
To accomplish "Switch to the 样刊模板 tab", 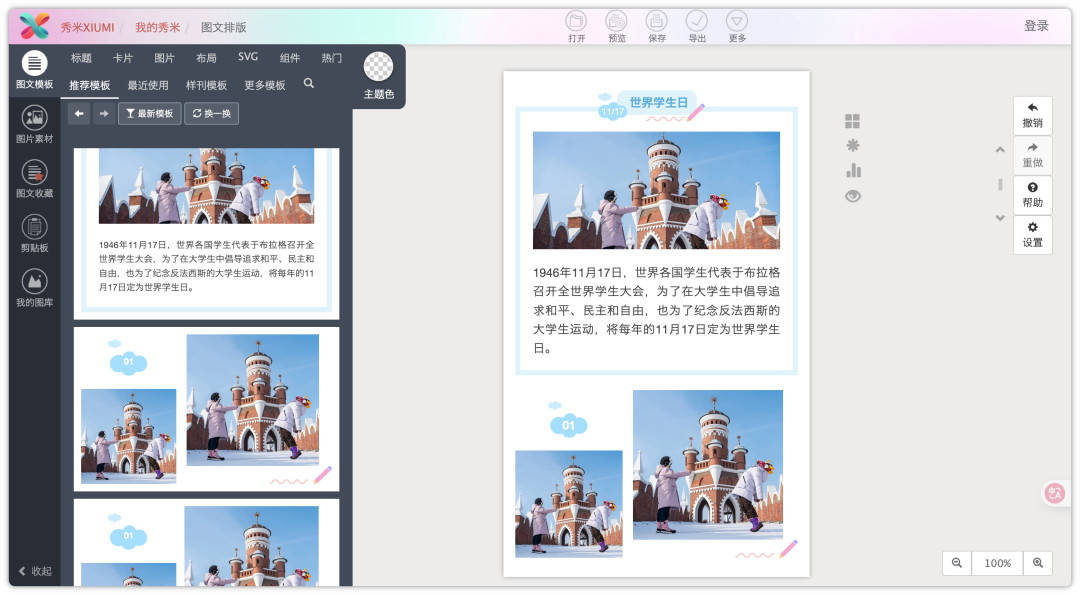I will click(206, 85).
